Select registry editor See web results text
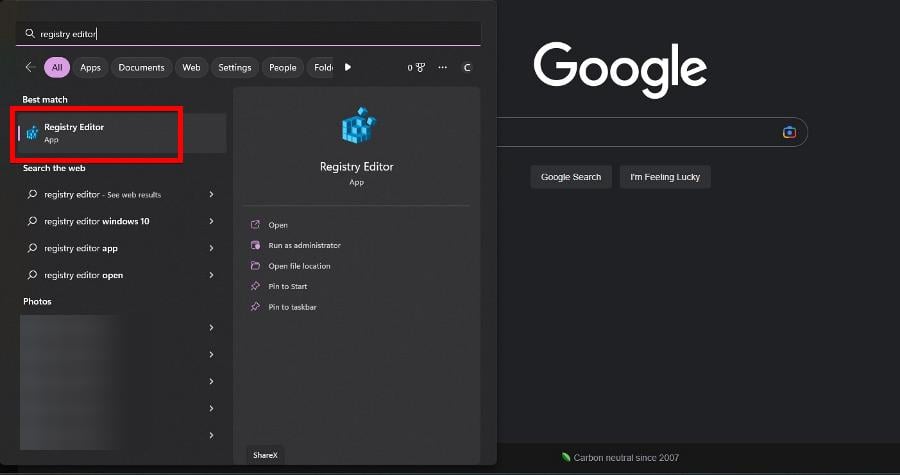Viewport: 900px width, 475px height. click(x=102, y=194)
